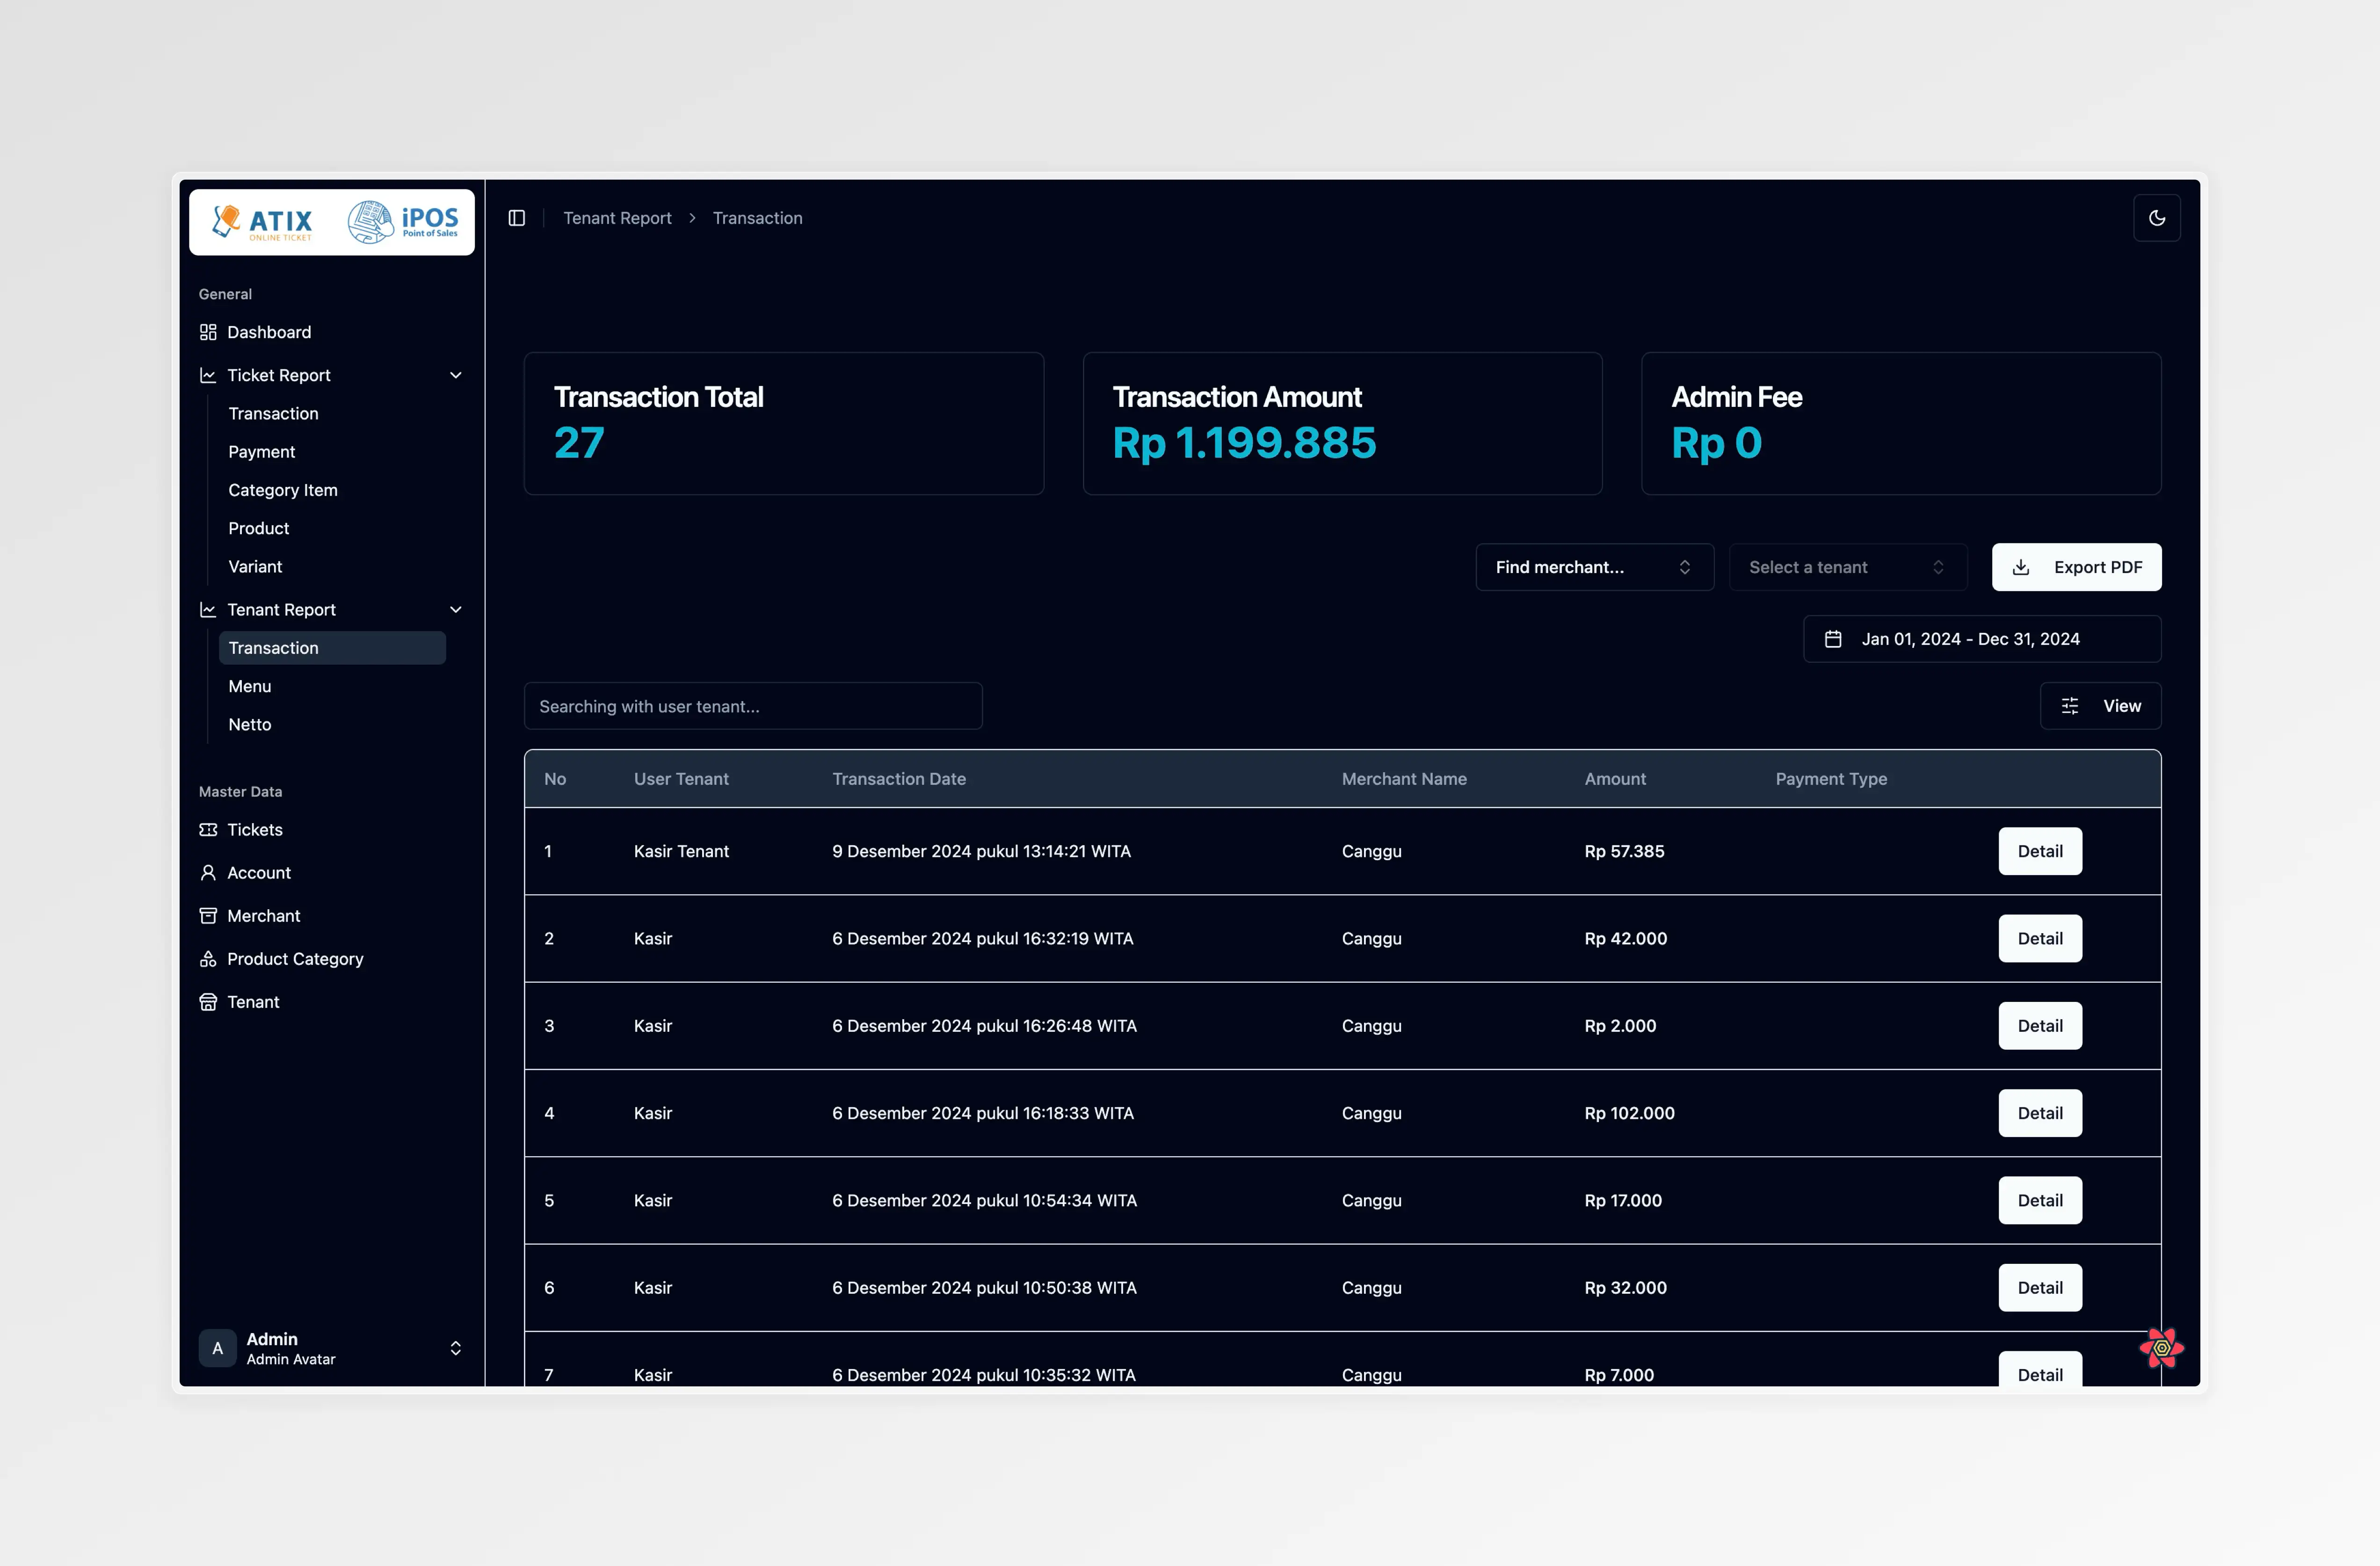Image resolution: width=2380 pixels, height=1566 pixels.
Task: Click the Account person icon
Action: (208, 873)
